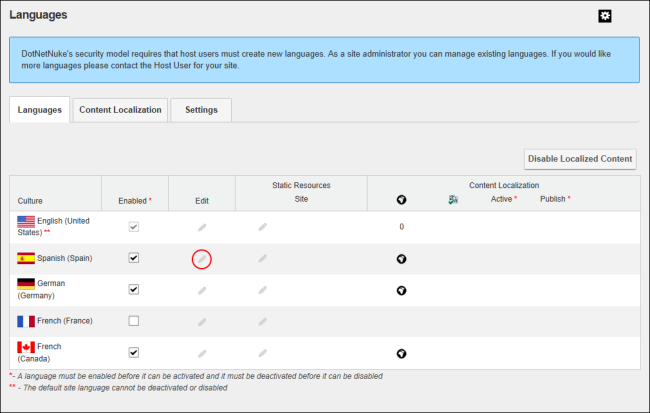The width and height of the screenshot is (650, 413).
Task: Click the Culture column header
Action: pyautogui.click(x=30, y=201)
